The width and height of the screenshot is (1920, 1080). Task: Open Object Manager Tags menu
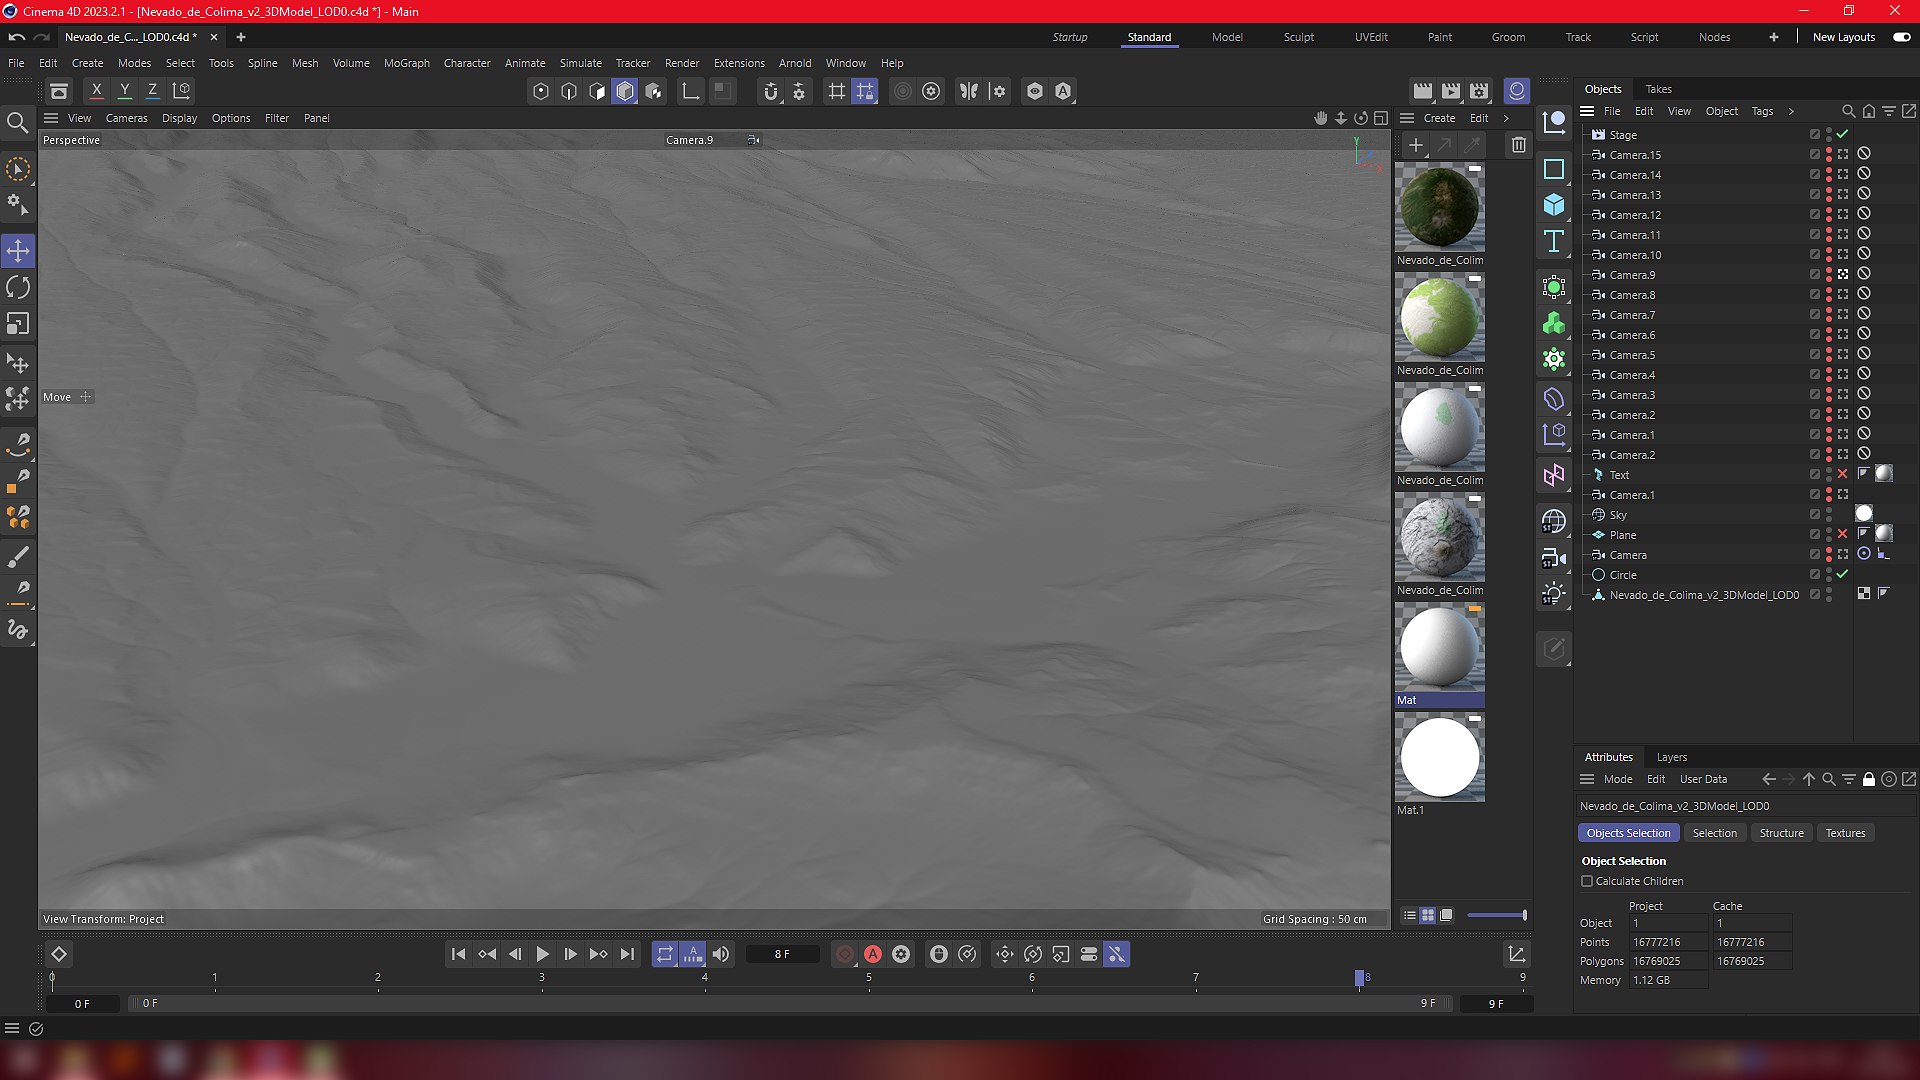coord(1762,111)
